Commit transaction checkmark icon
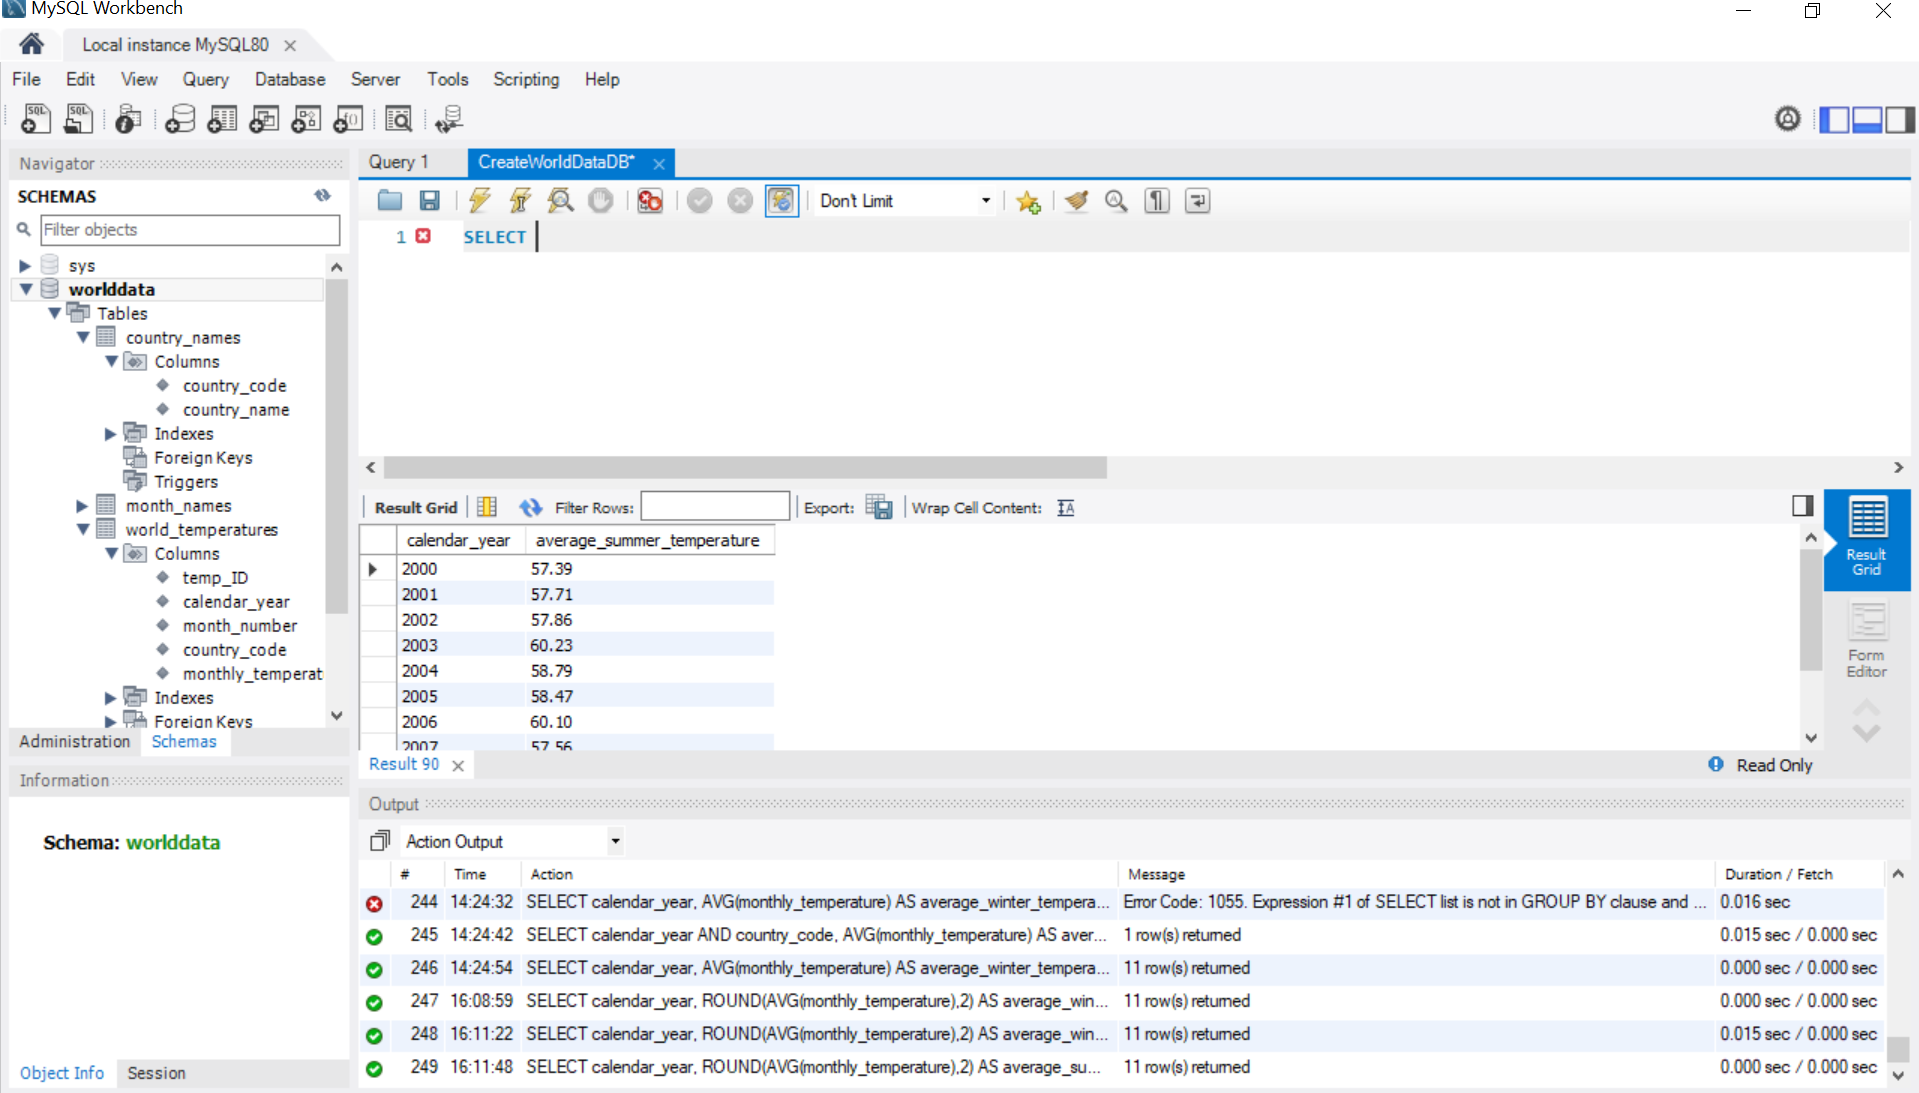 tap(700, 201)
